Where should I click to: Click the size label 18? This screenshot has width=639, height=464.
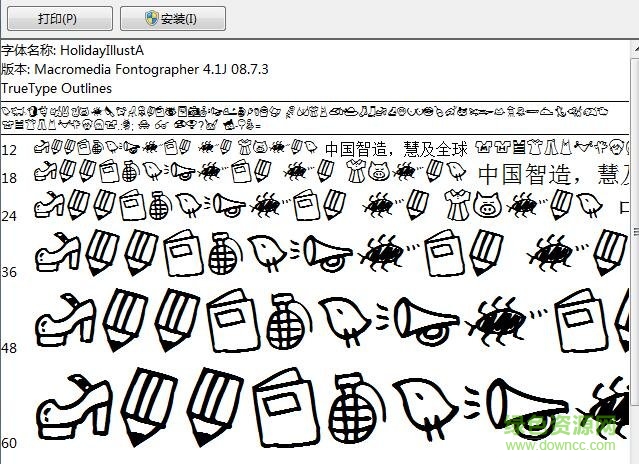tap(9, 178)
